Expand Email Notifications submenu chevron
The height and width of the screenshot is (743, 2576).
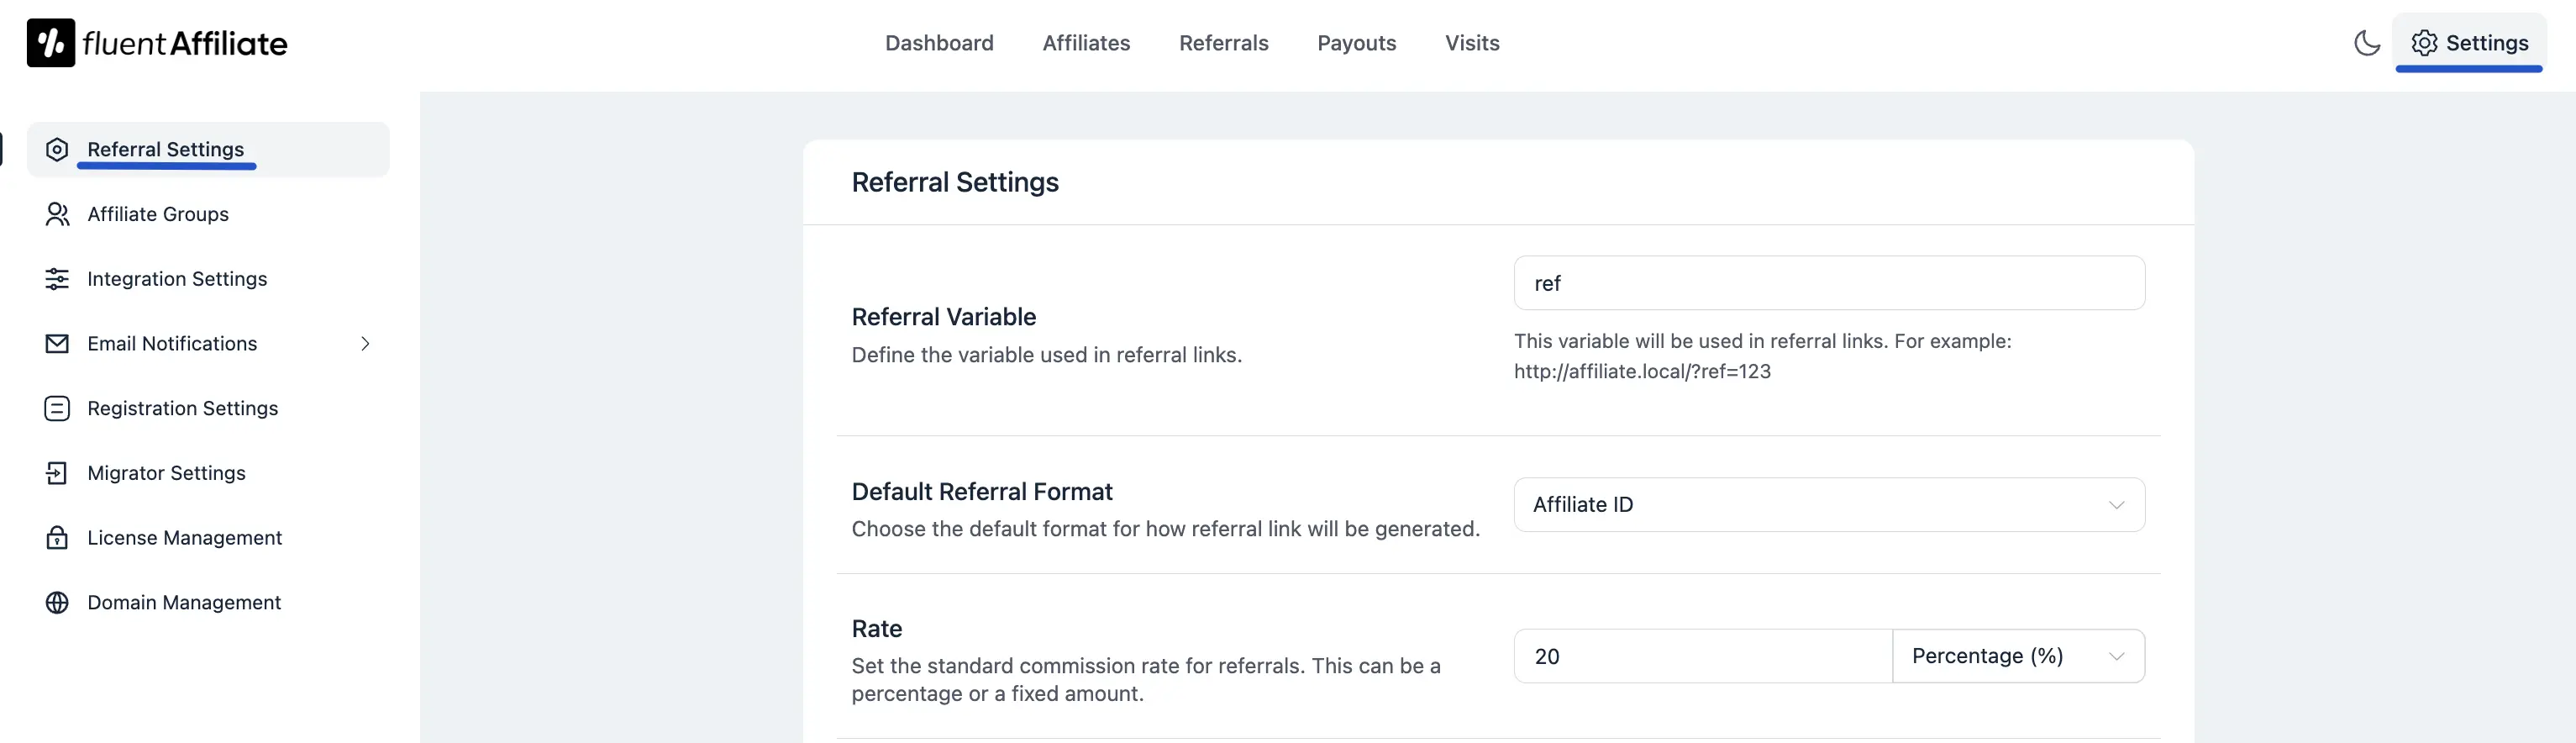[365, 344]
